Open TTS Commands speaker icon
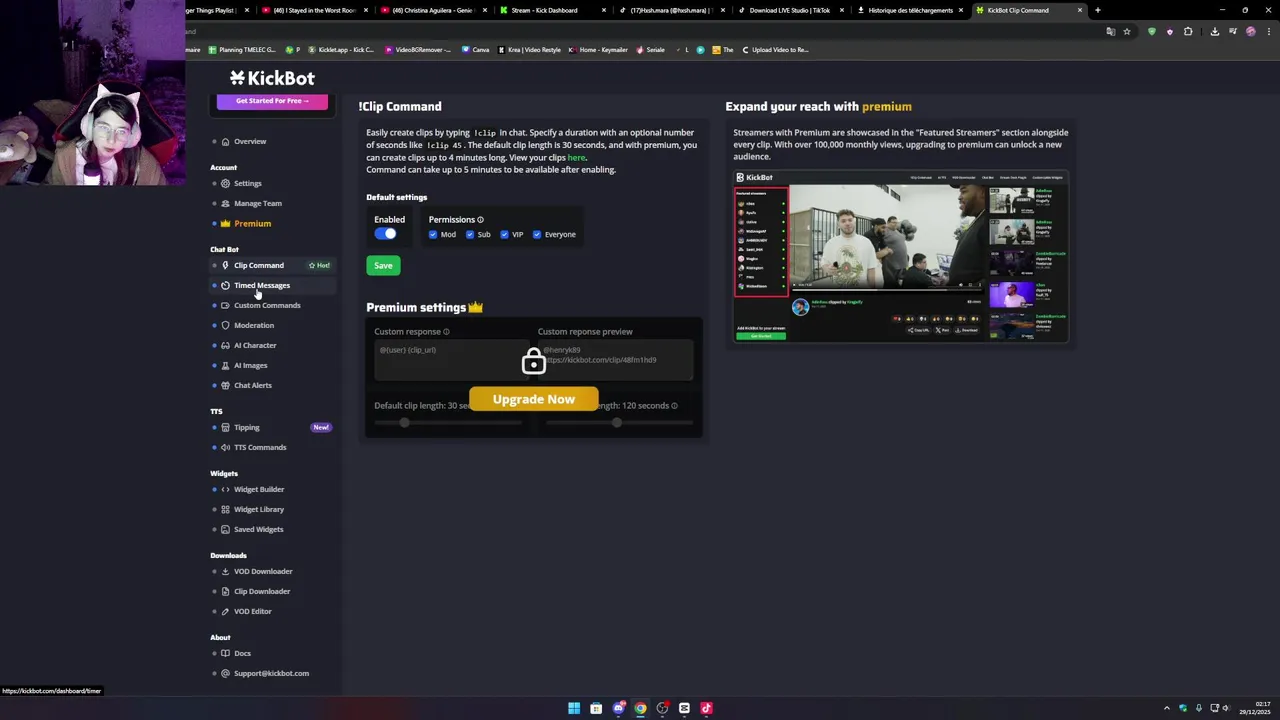The width and height of the screenshot is (1280, 720). point(225,447)
